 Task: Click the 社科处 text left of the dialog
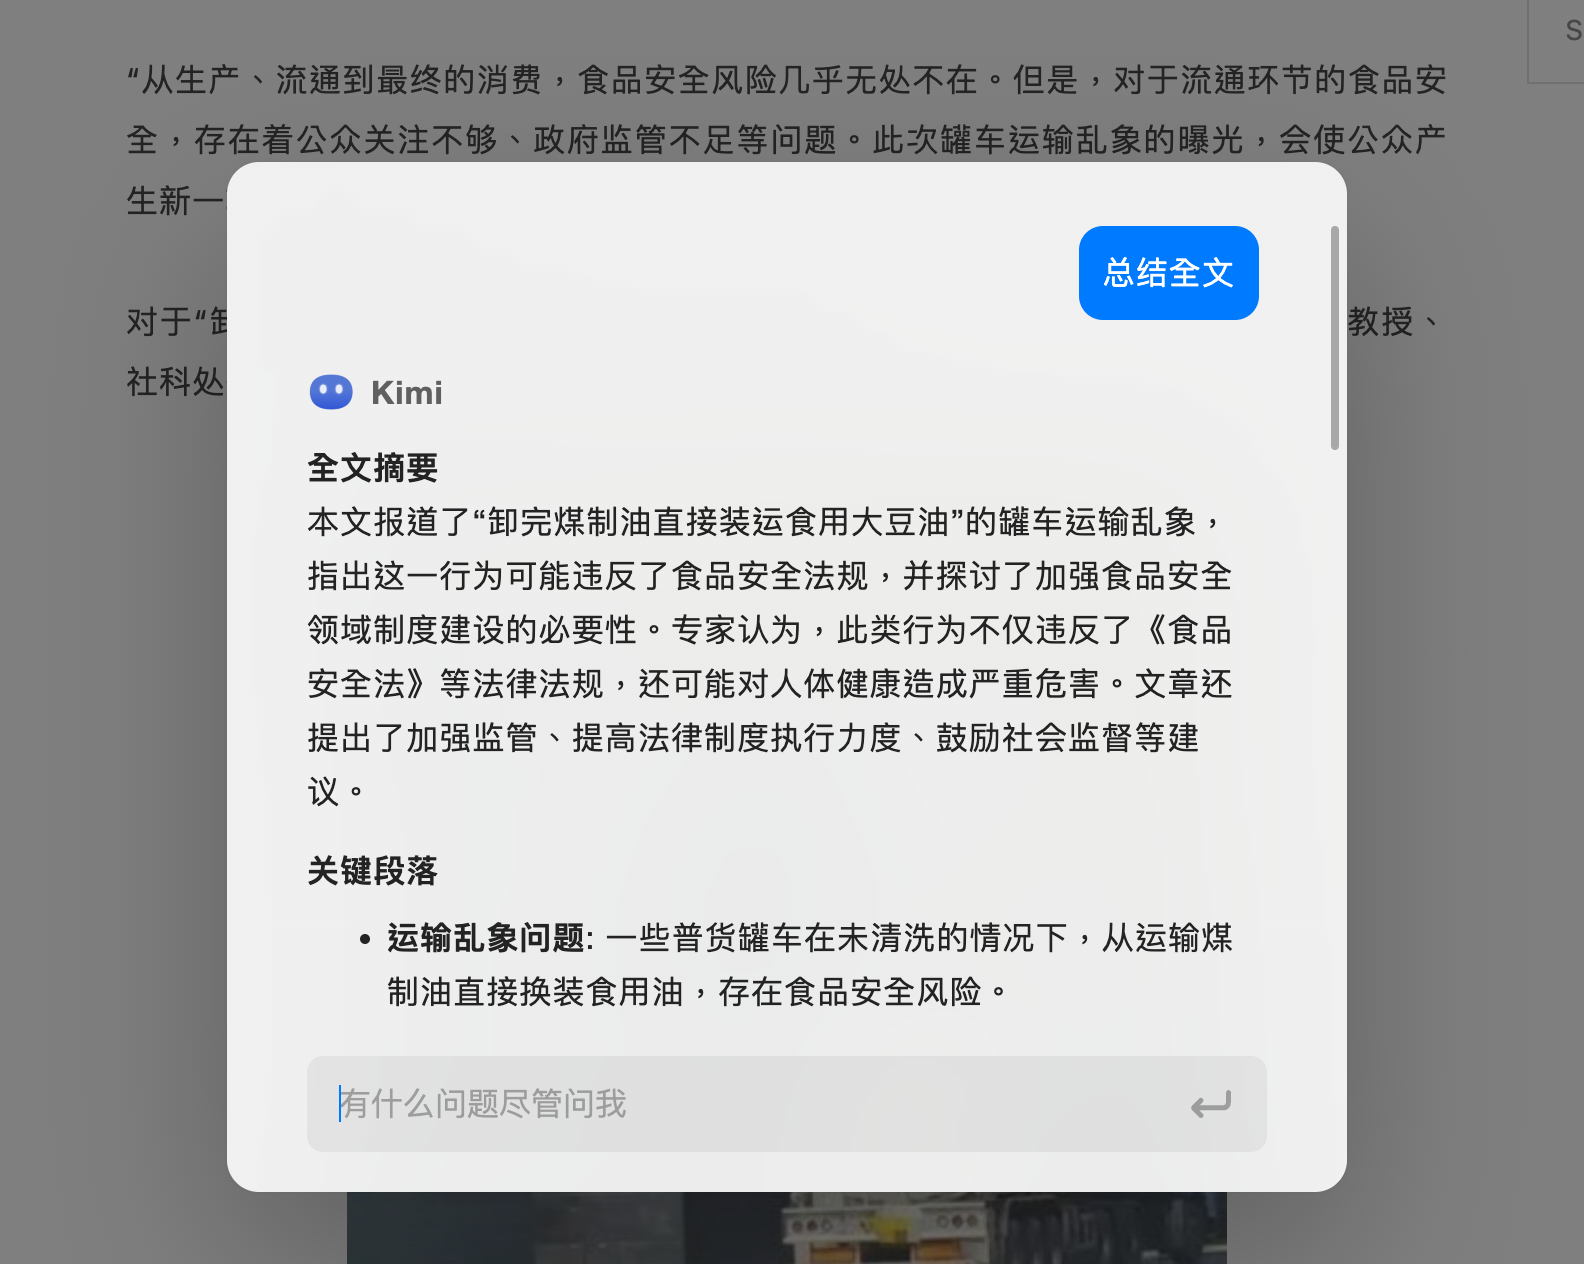[176, 382]
